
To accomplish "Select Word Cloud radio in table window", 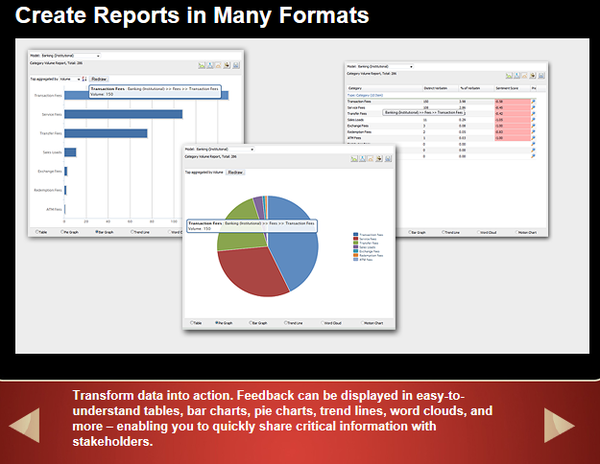I will [x=479, y=232].
